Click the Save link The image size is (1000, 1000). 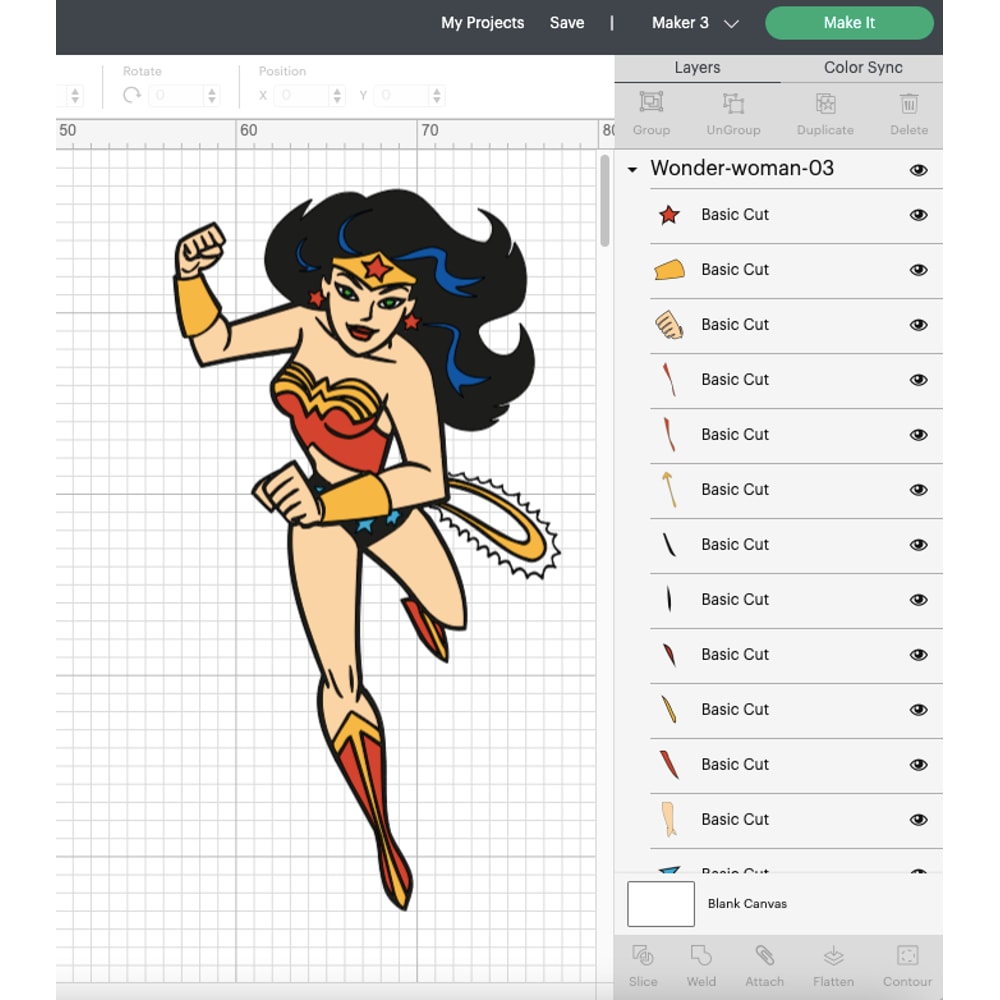[x=567, y=22]
